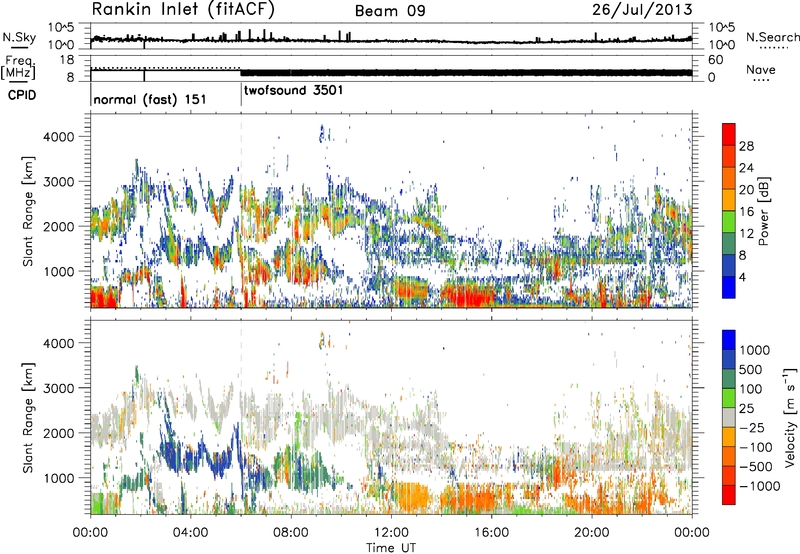
Task: Click the '28' tick on the Power colorbar
Action: [x=746, y=146]
